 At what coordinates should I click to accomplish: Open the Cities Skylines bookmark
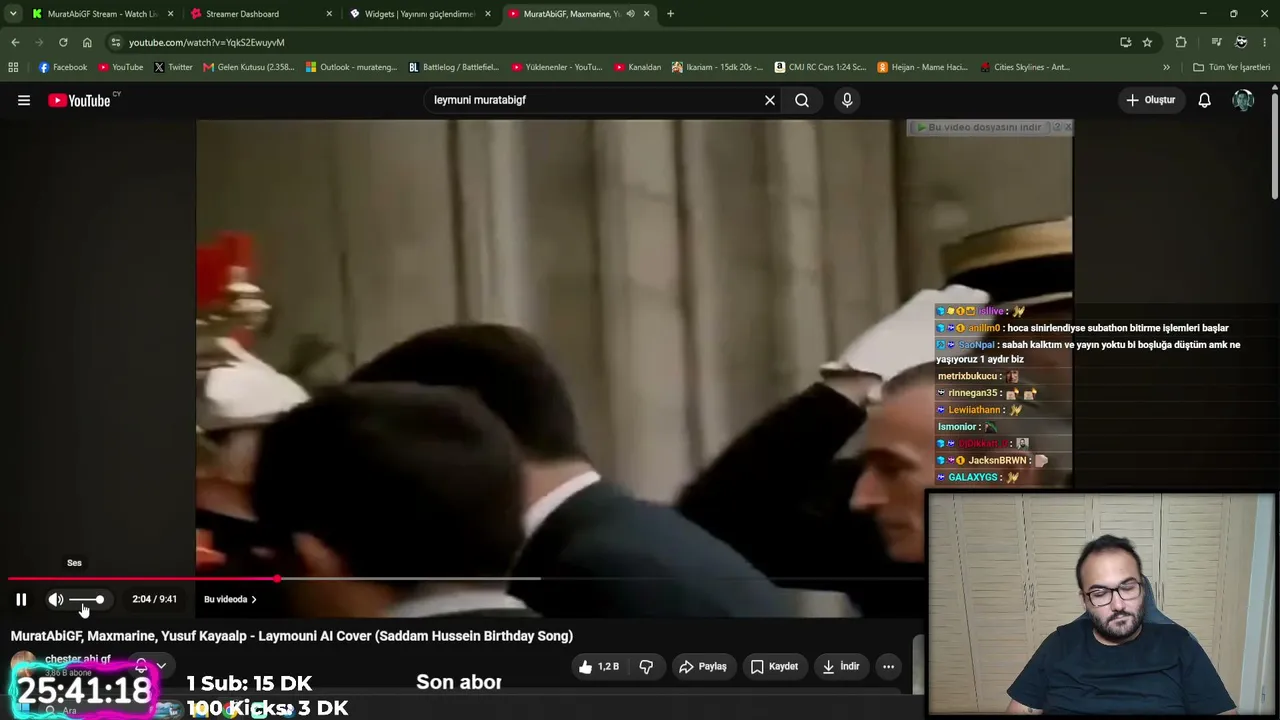tap(1025, 67)
